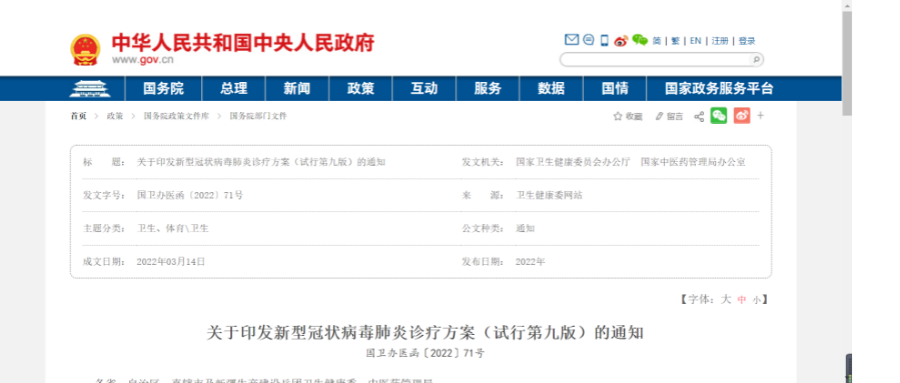The width and height of the screenshot is (900, 383).
Task: Click the 登录 login link
Action: (x=747, y=41)
